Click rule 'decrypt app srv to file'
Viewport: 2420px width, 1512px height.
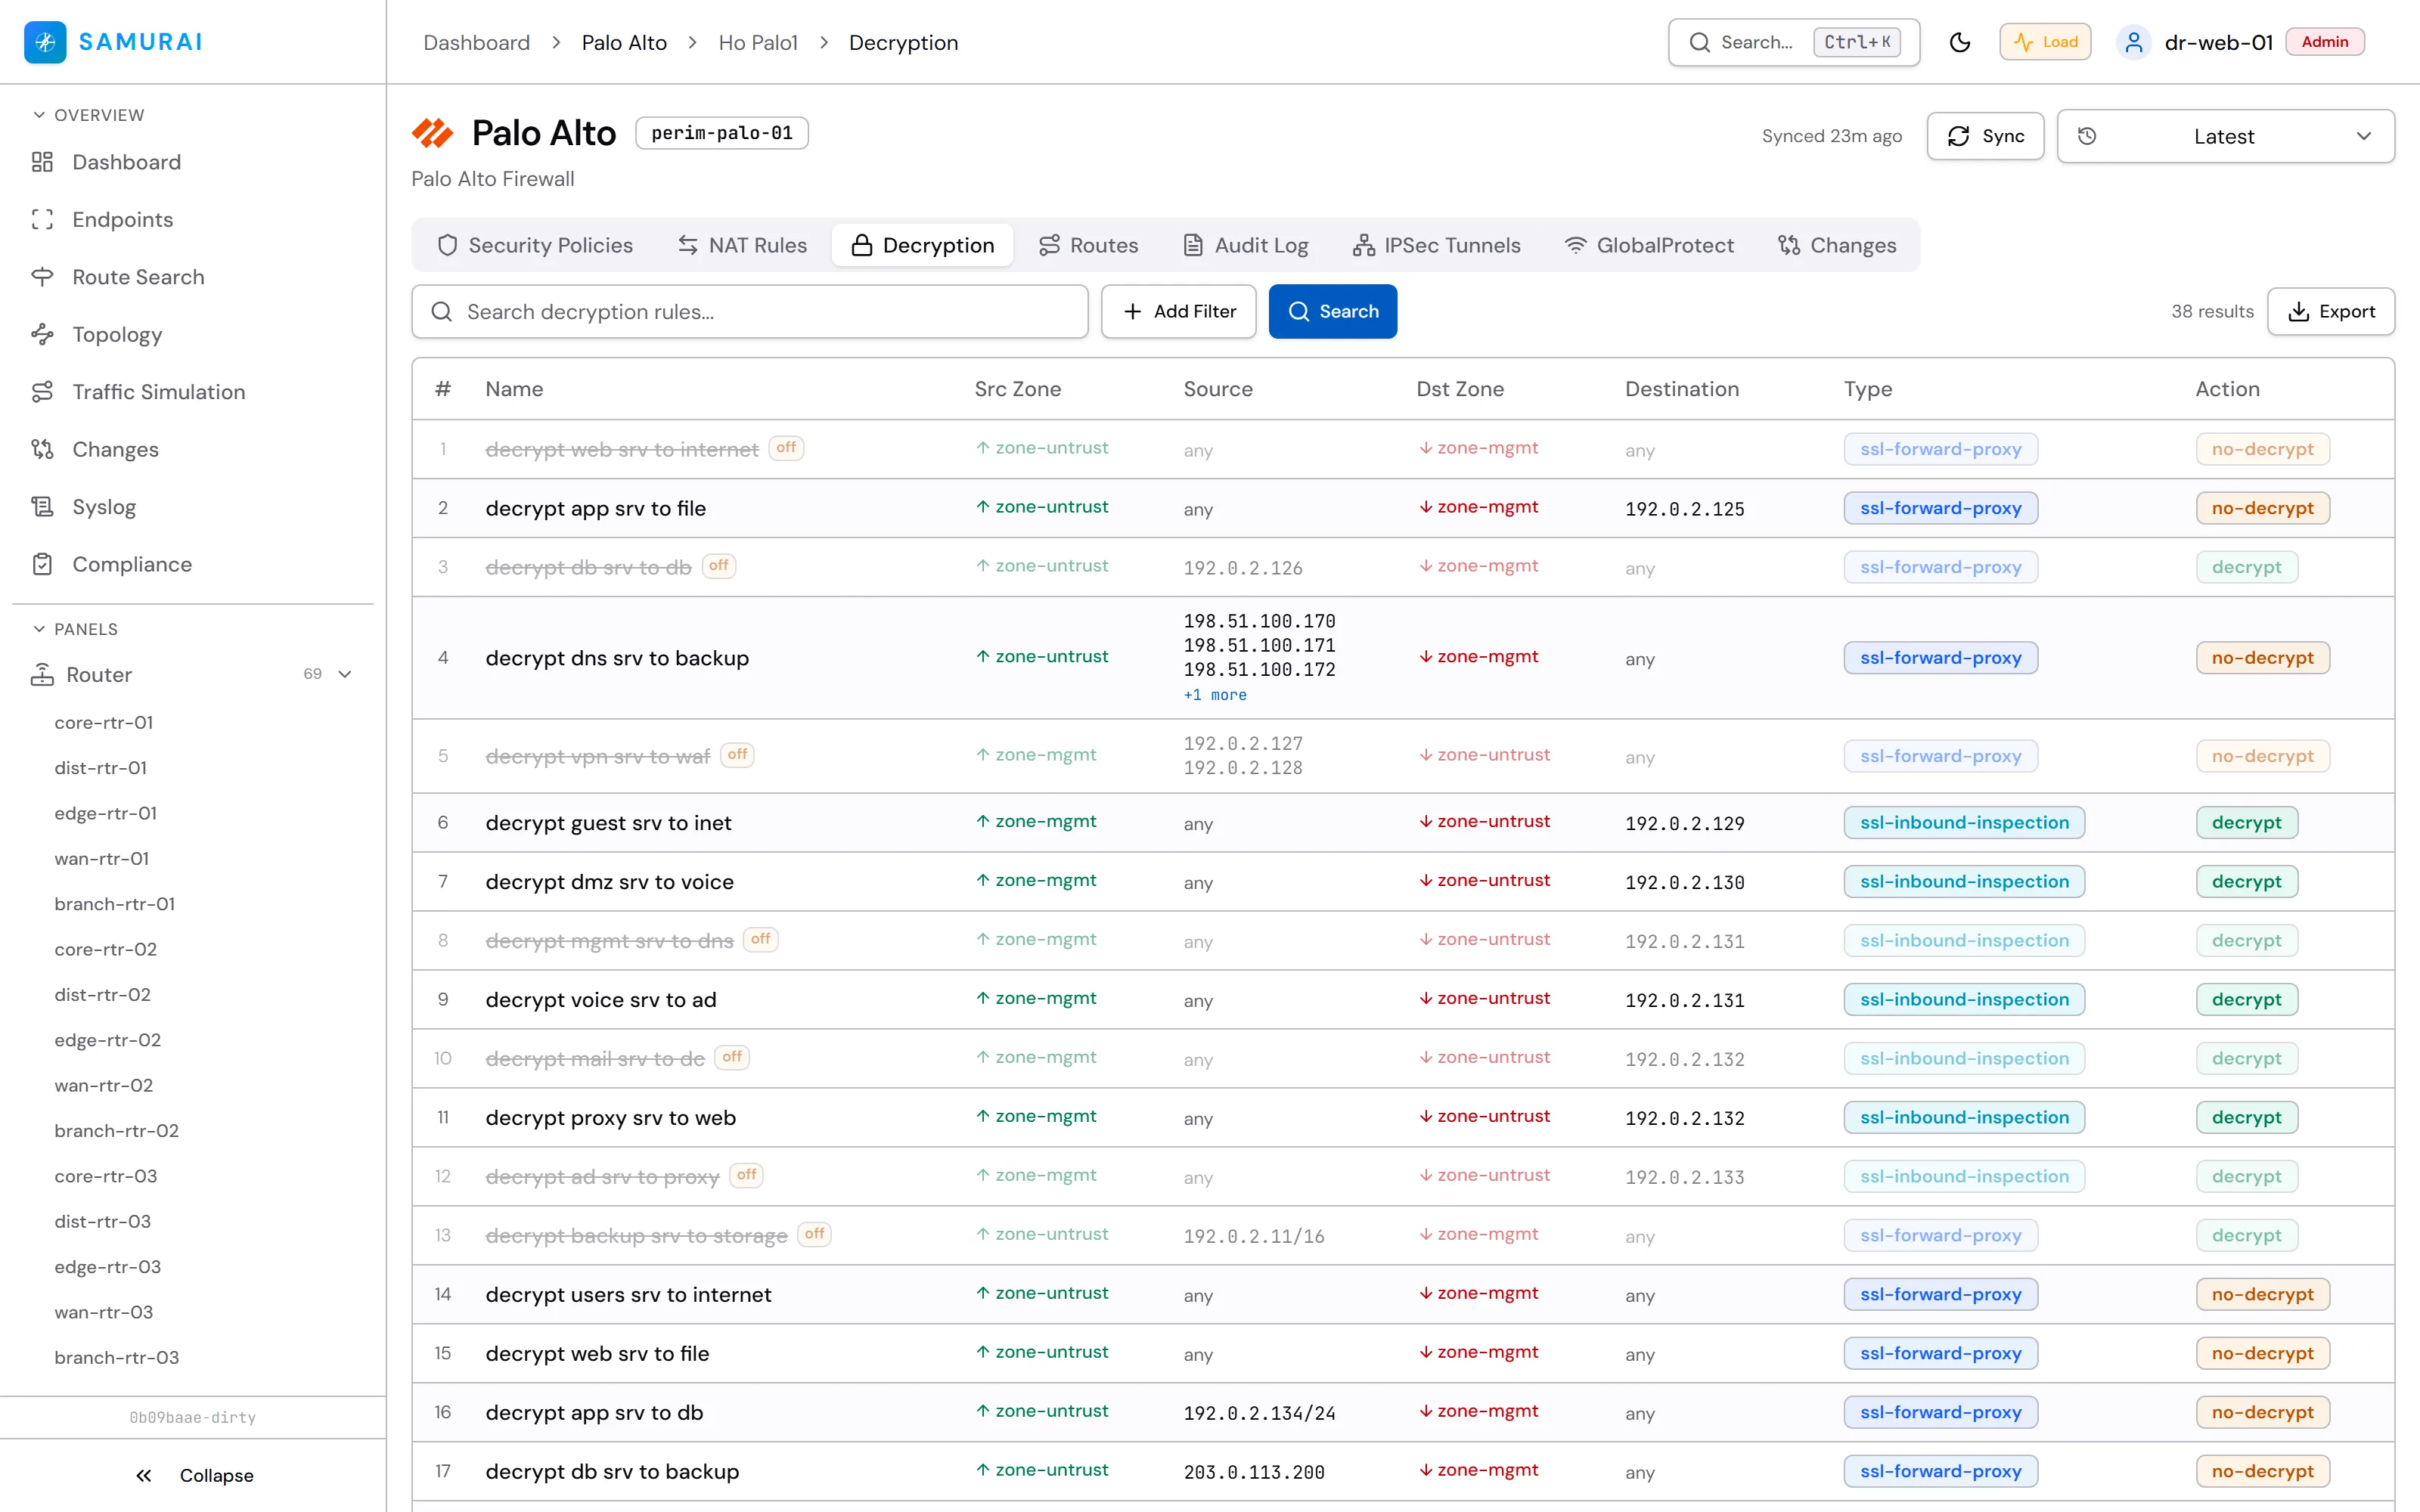tap(596, 508)
